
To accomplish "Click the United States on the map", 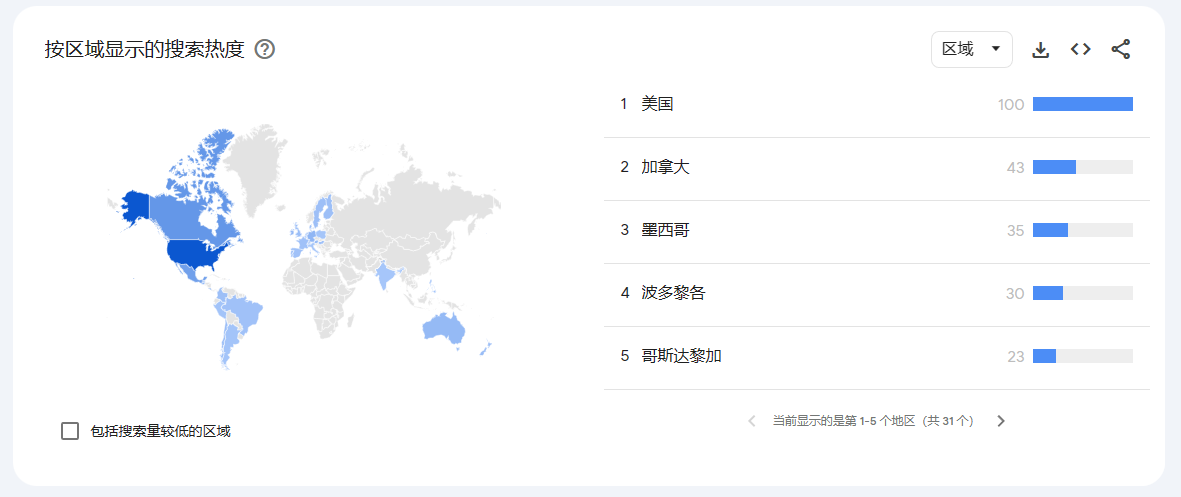I will (200, 255).
